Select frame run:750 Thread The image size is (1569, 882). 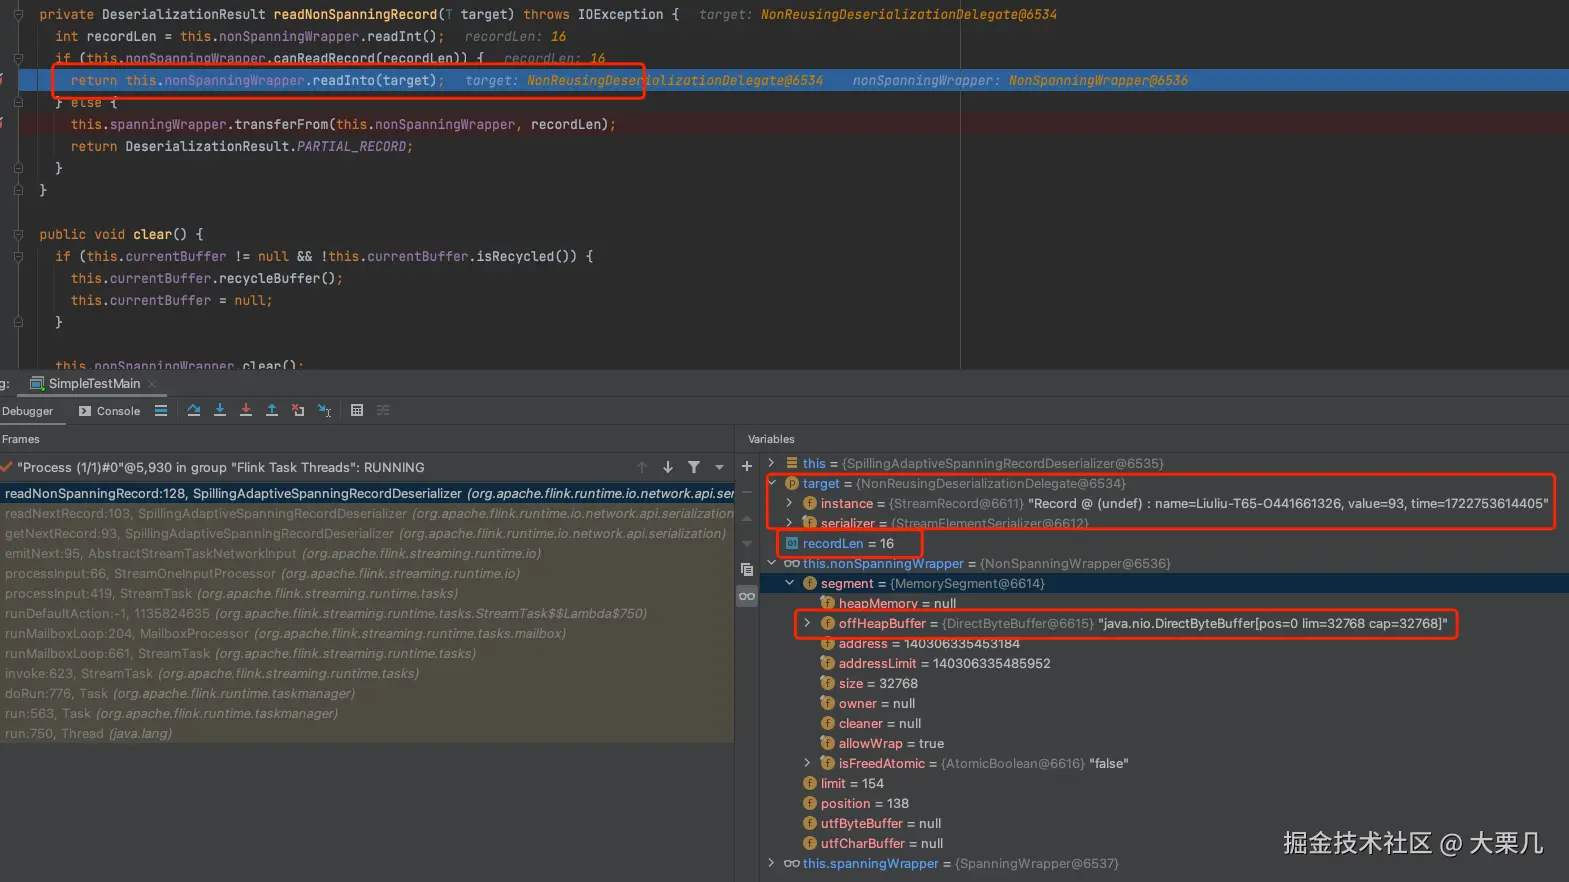[367, 733]
